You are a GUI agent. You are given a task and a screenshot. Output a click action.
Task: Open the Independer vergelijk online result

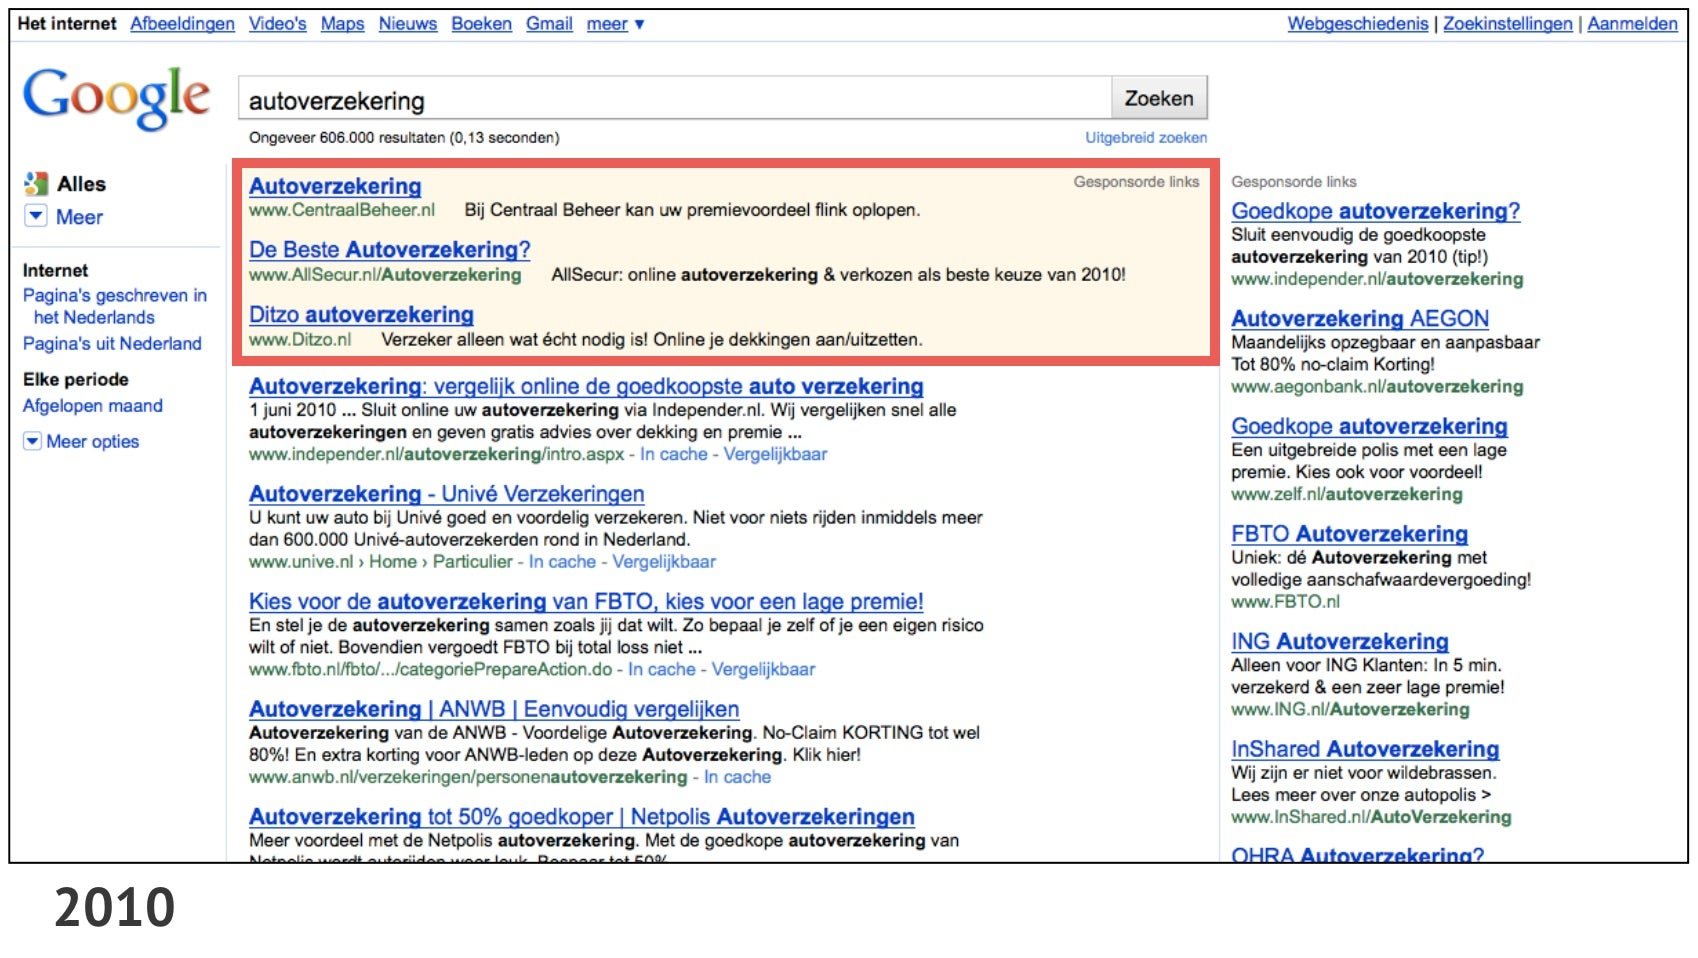pyautogui.click(x=586, y=386)
